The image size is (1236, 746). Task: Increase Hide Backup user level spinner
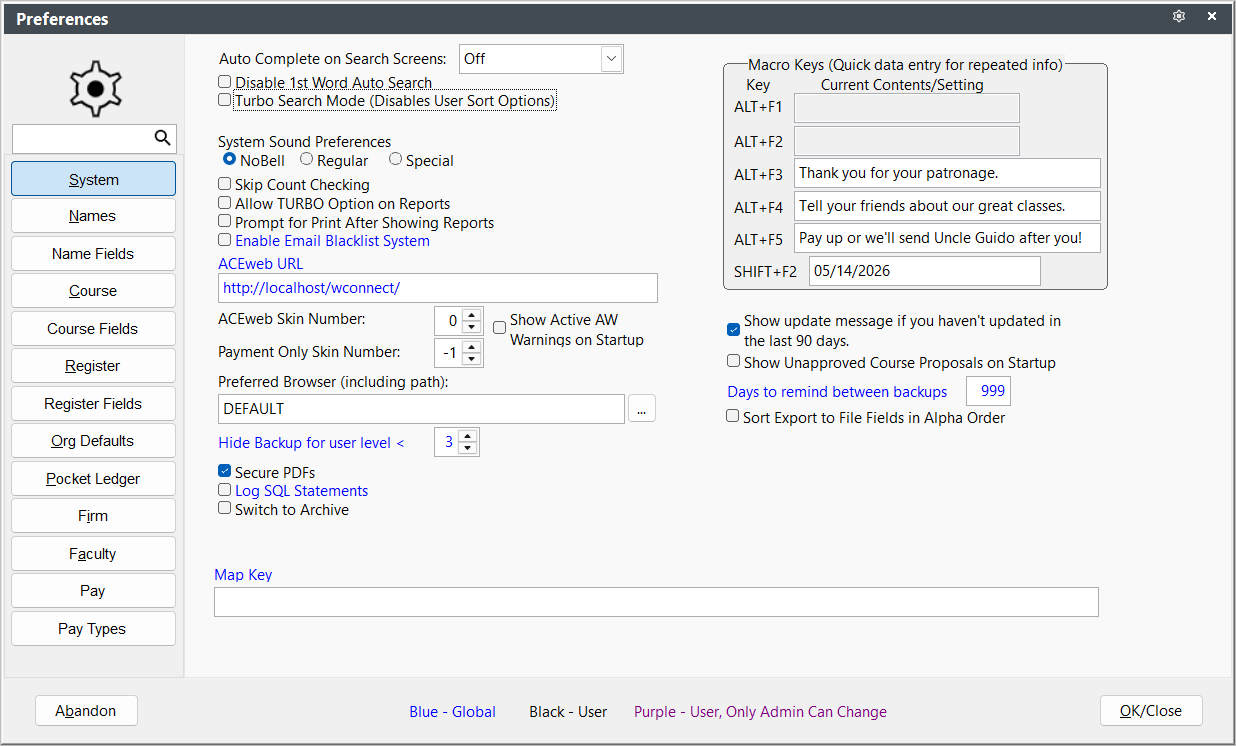[467, 436]
